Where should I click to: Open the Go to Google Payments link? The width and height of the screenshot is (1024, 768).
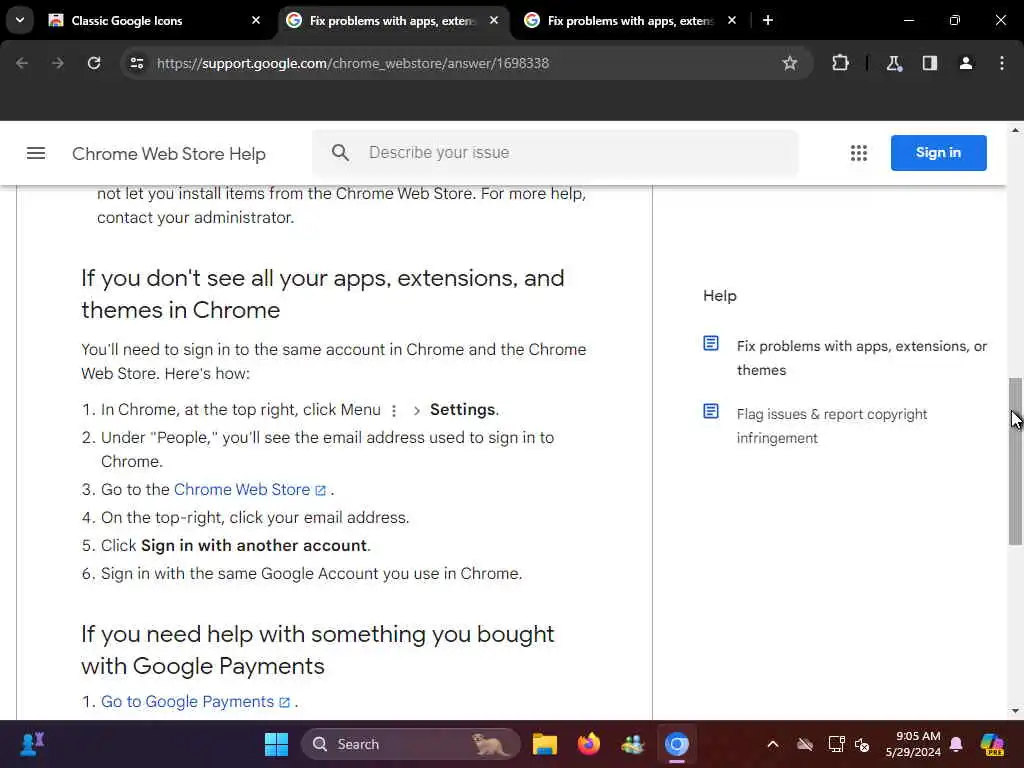tap(195, 701)
